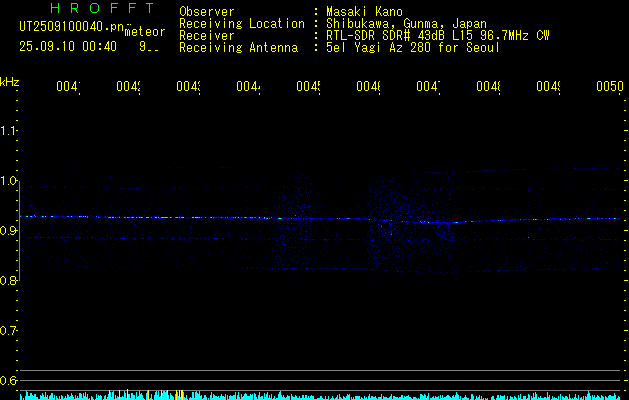Select 'Shibukawa, Gunma, Japan' location text

tap(406, 24)
